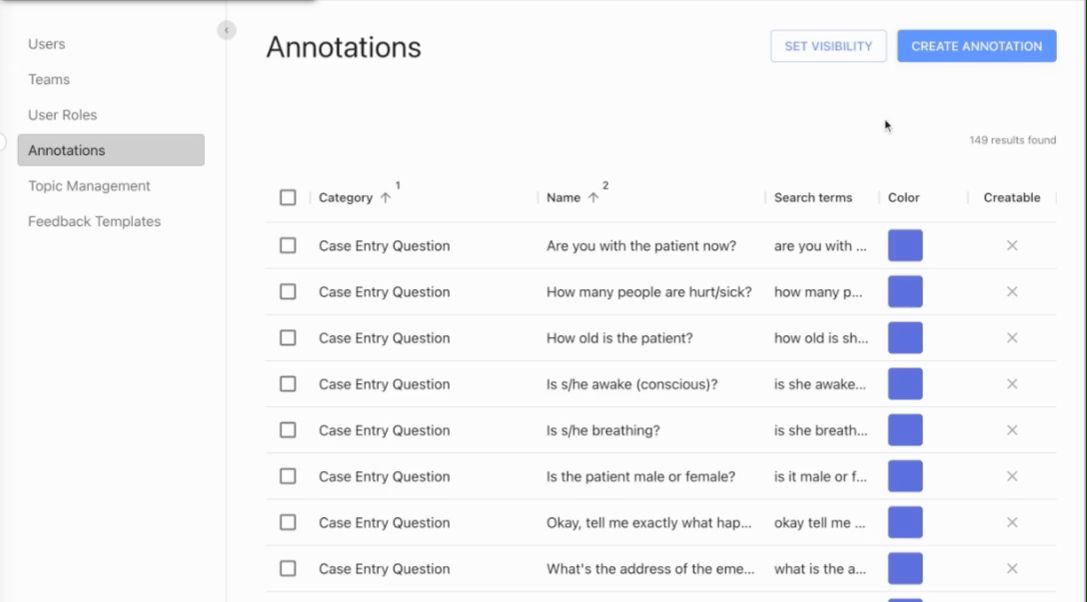Toggle sorting via the Category column arrow
Image resolution: width=1087 pixels, height=602 pixels.
(x=385, y=197)
